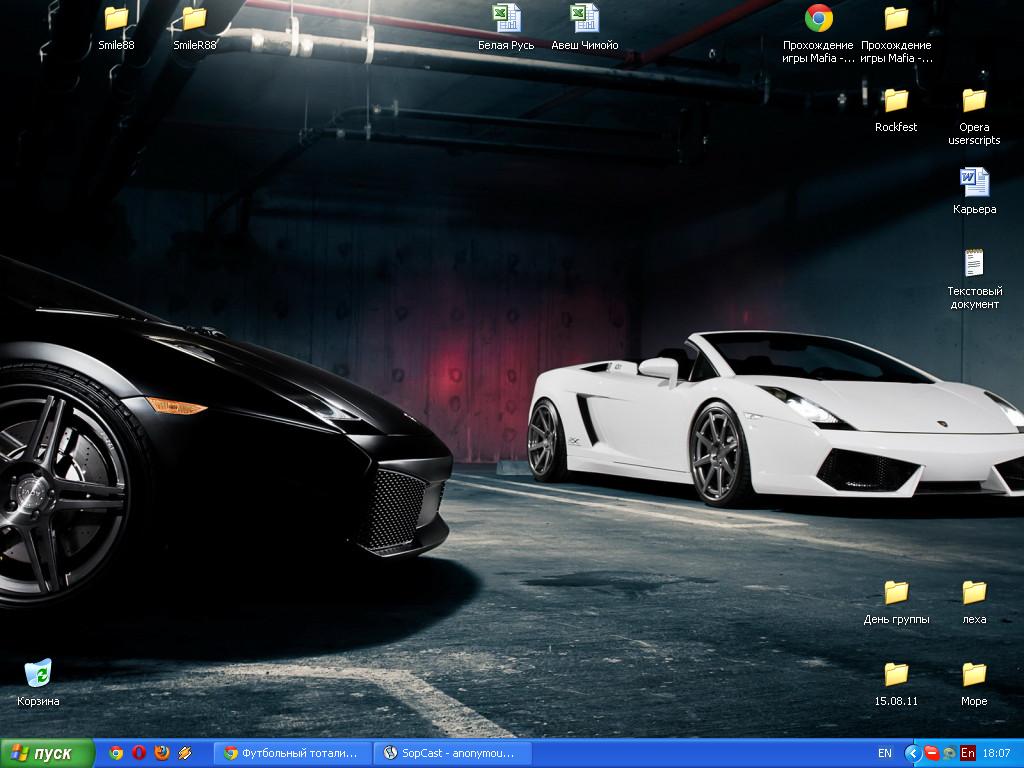Launch Firefox from the Quick Launch bar
Image resolution: width=1024 pixels, height=768 pixels.
tap(162, 753)
